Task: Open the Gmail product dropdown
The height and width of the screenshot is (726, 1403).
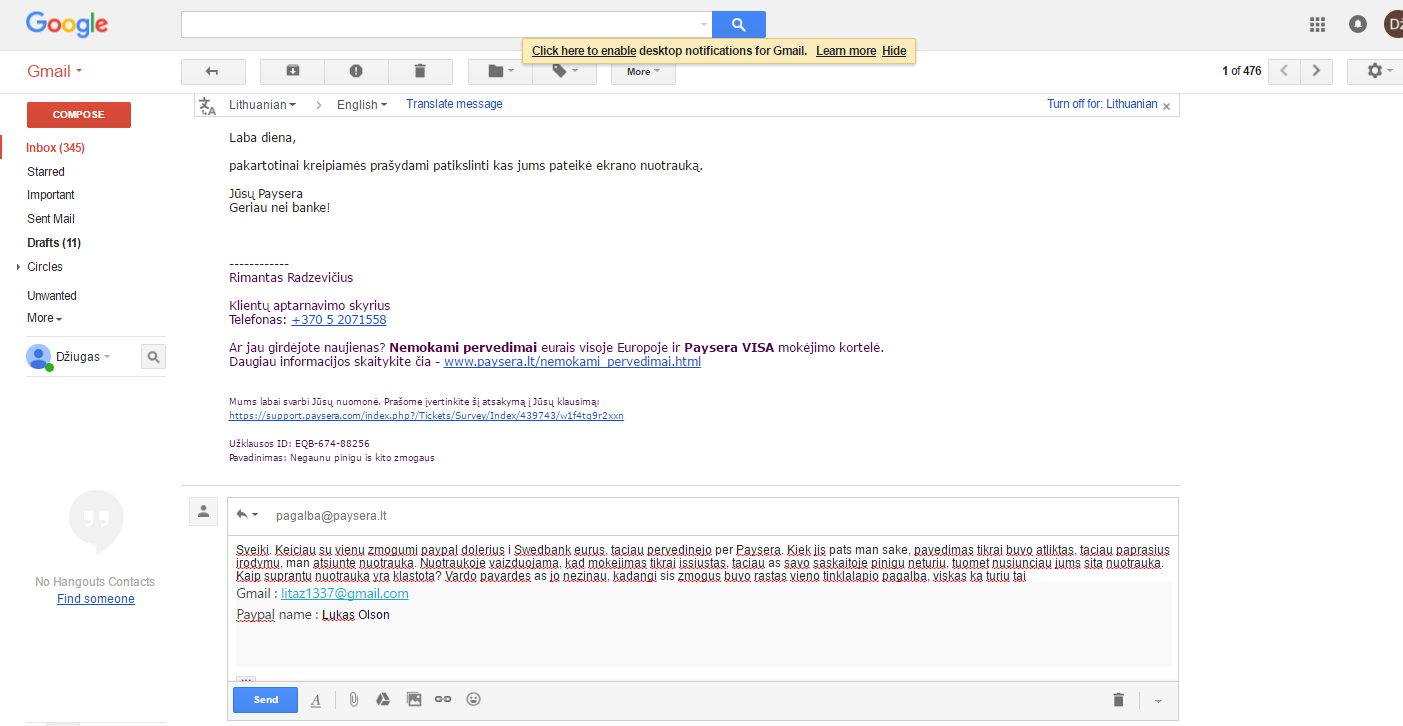Action: pyautogui.click(x=55, y=71)
